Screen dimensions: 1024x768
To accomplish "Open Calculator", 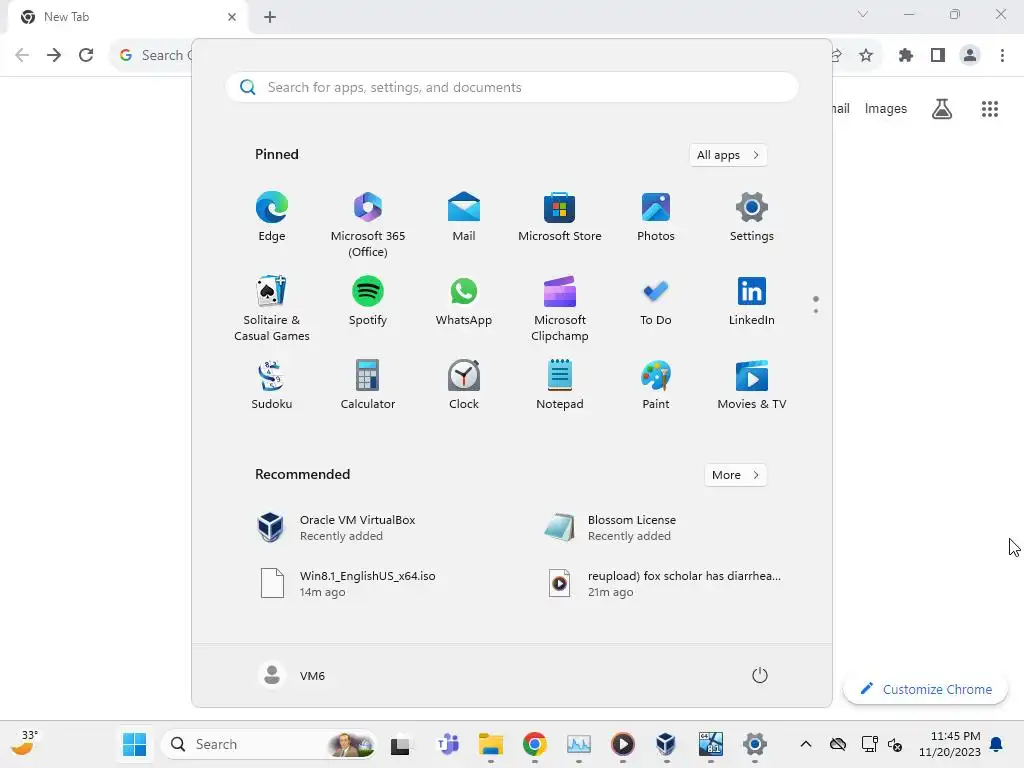I will tap(368, 385).
